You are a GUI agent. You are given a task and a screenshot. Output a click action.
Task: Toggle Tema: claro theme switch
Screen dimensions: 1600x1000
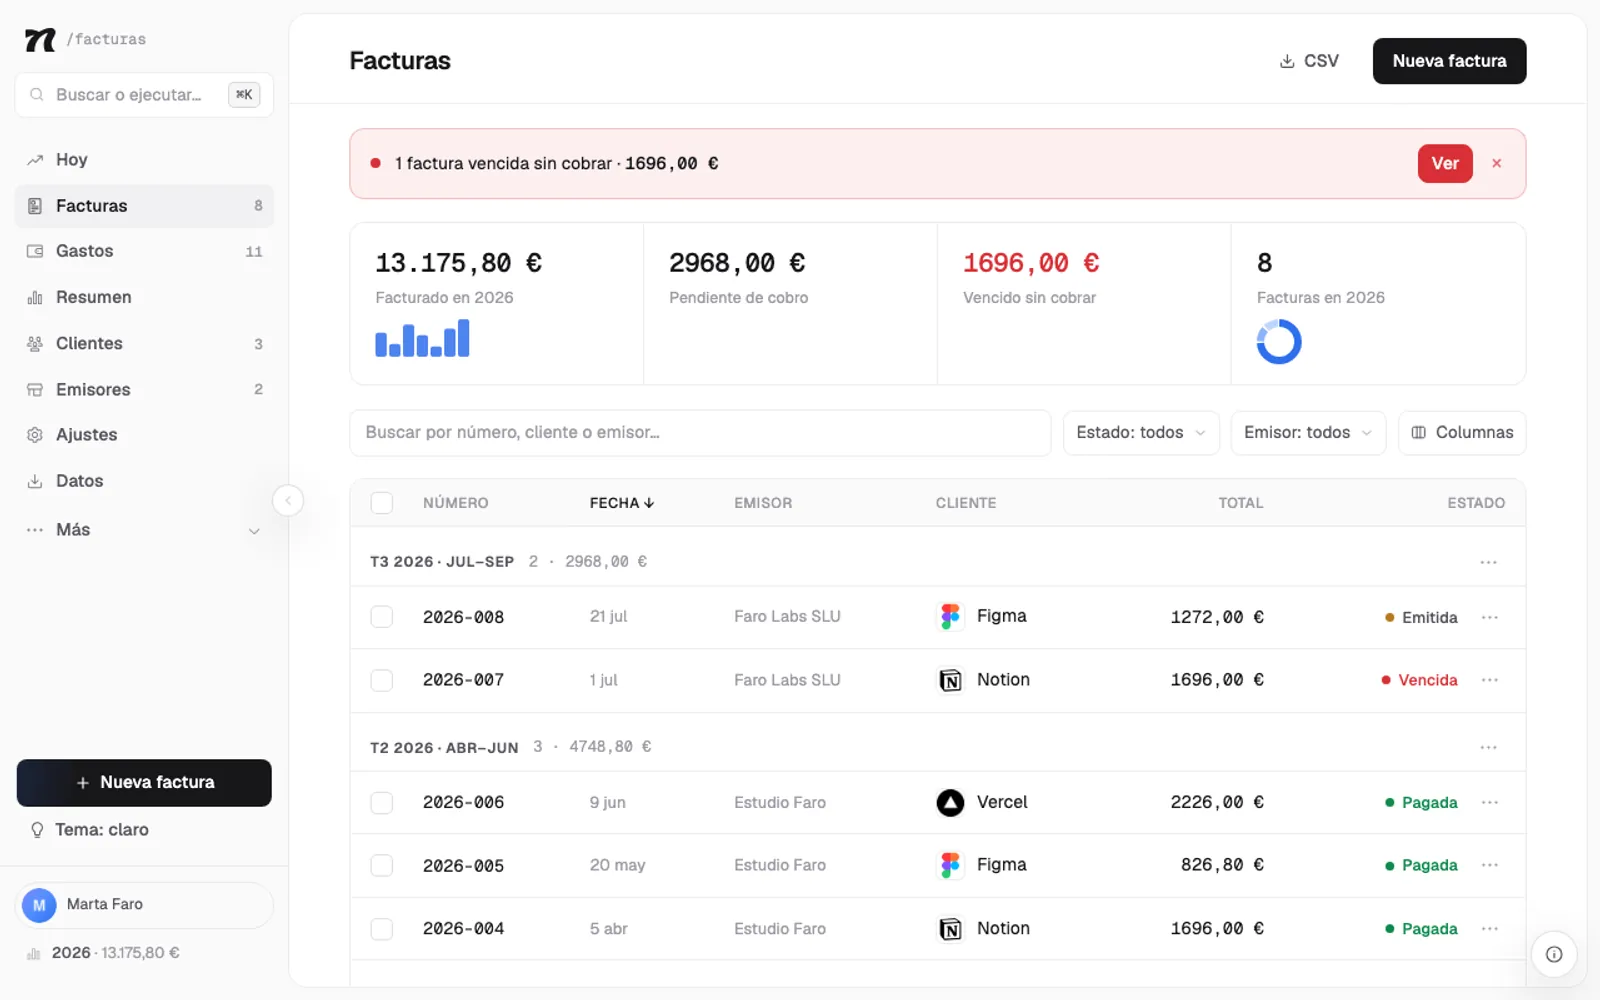(x=90, y=830)
